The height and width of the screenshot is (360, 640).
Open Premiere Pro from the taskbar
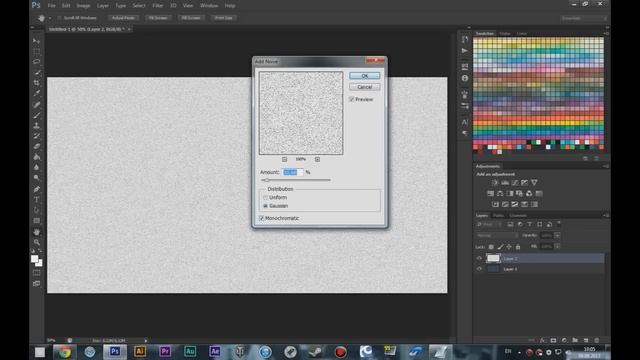(x=165, y=351)
